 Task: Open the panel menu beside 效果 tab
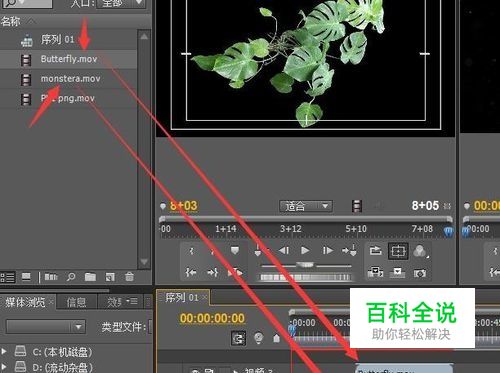pos(132,302)
